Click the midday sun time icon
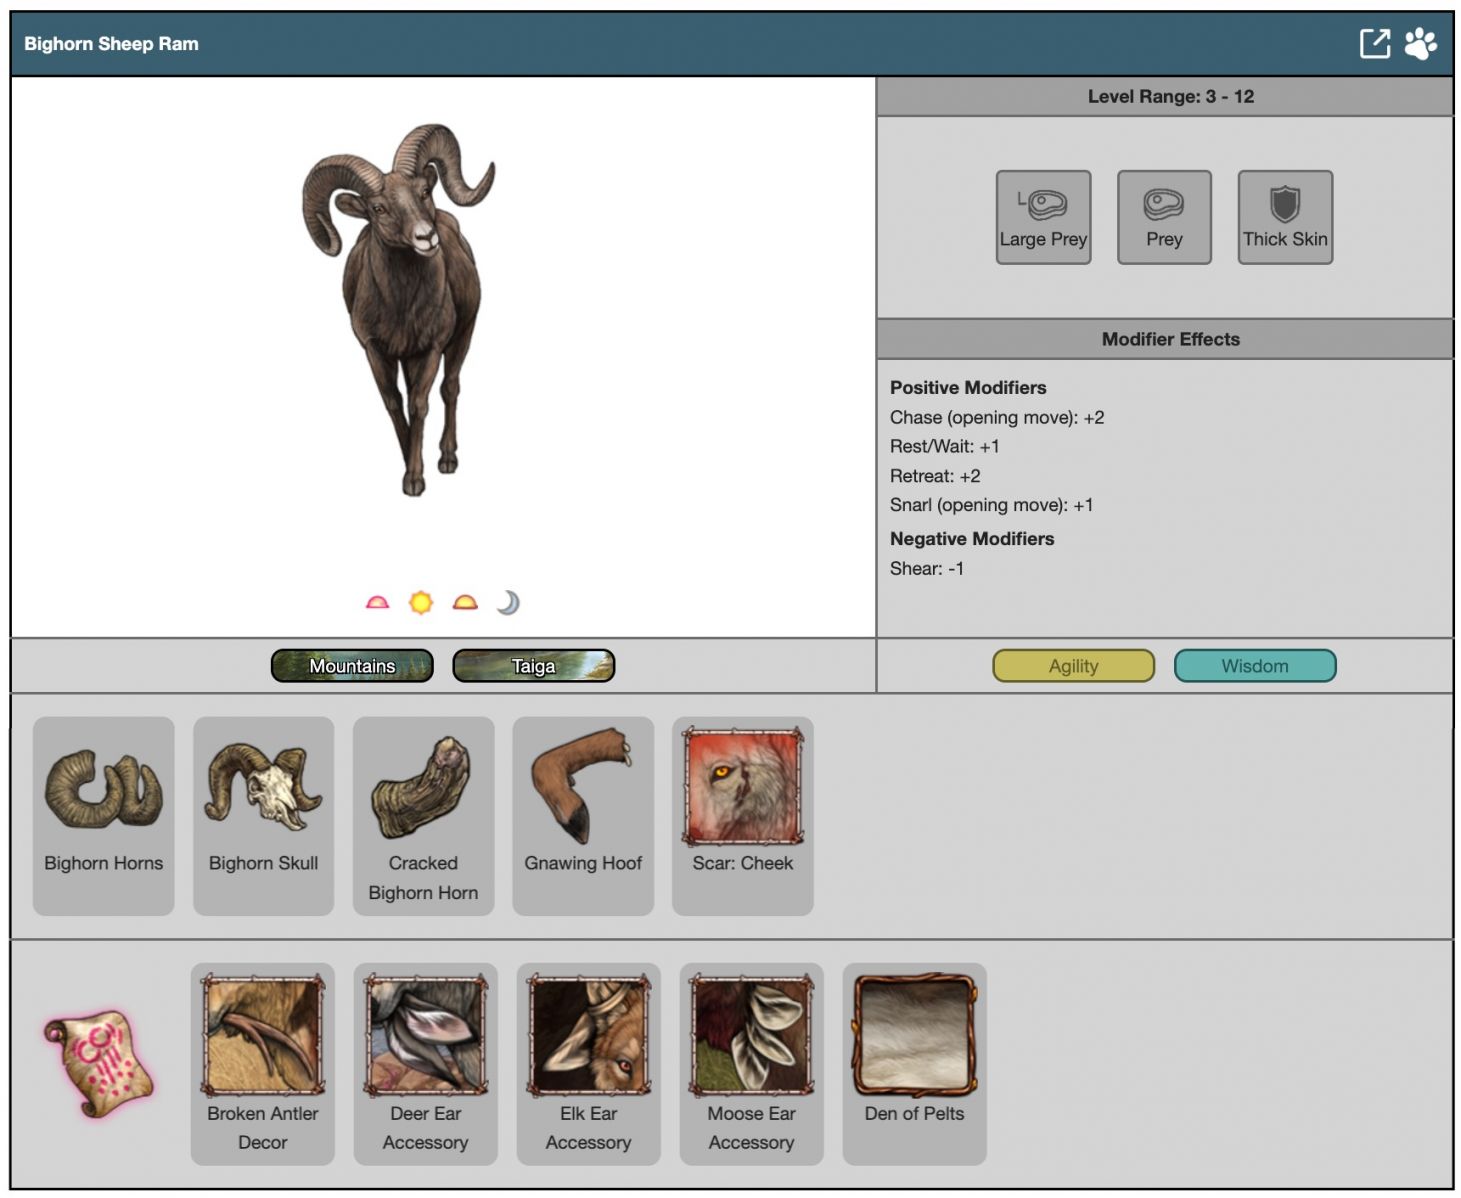Image resolution: width=1461 pixels, height=1198 pixels. (421, 603)
